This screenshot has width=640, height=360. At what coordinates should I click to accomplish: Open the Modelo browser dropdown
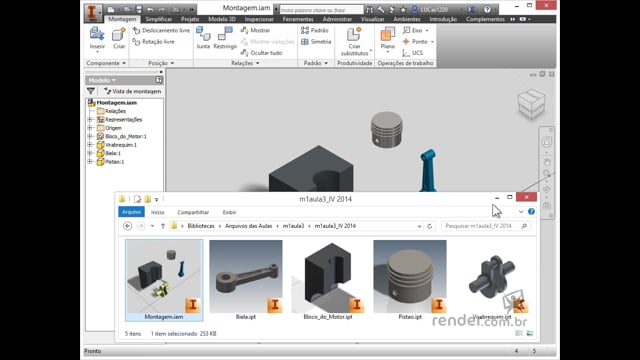click(x=102, y=80)
